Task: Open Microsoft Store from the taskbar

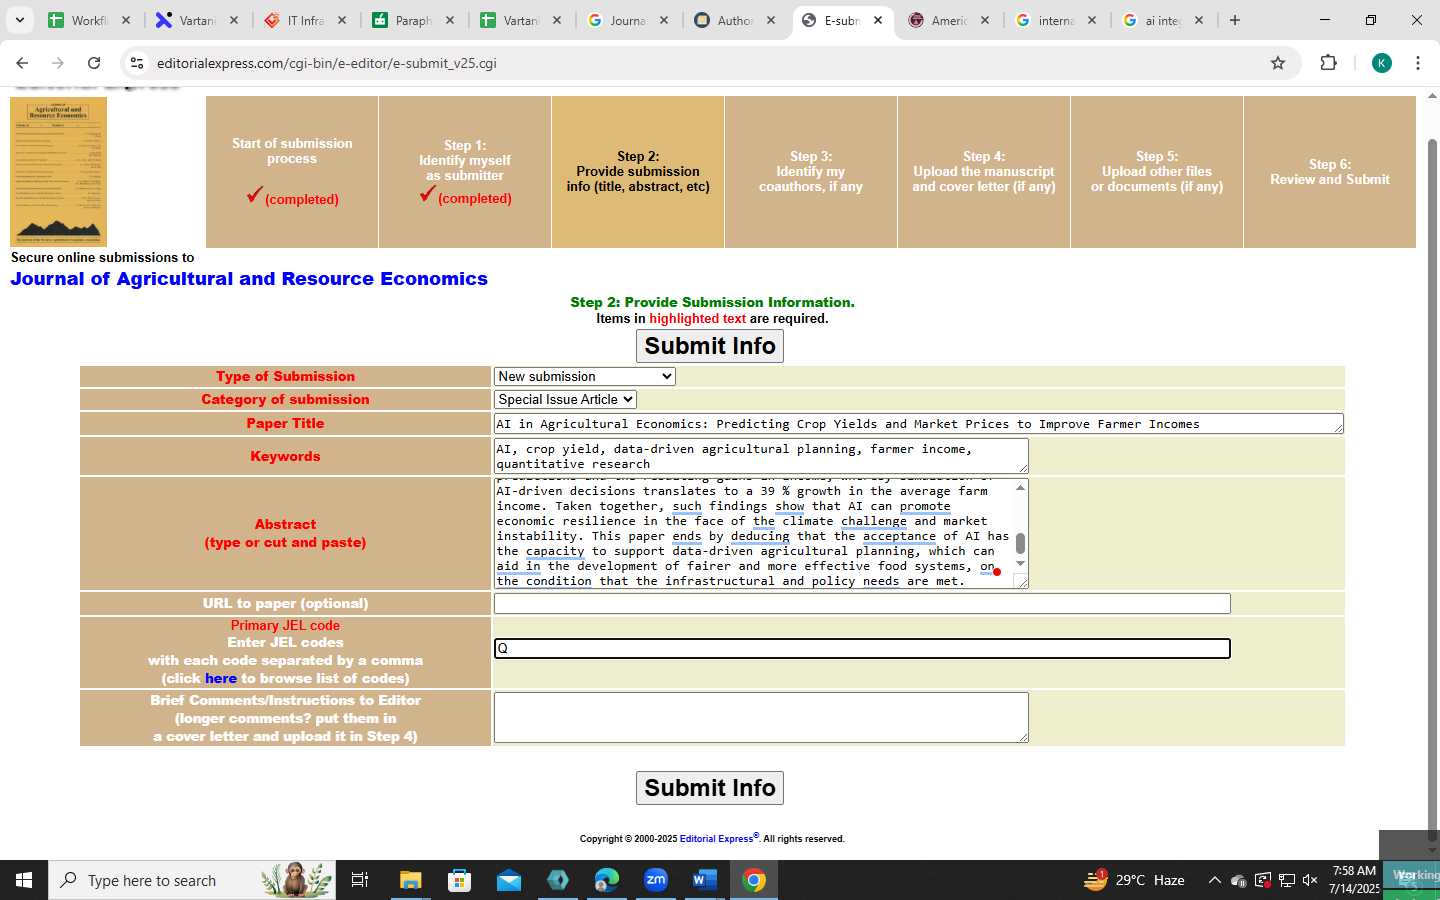Action: (x=460, y=880)
